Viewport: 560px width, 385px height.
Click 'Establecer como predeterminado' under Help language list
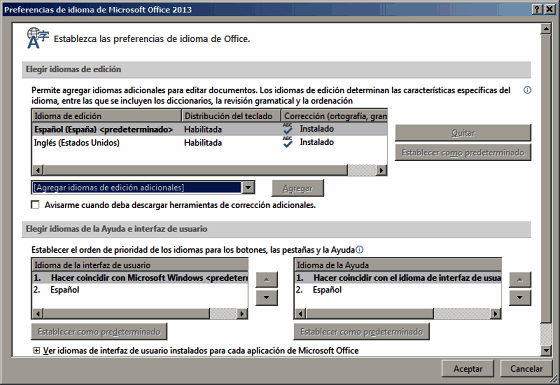point(361,332)
